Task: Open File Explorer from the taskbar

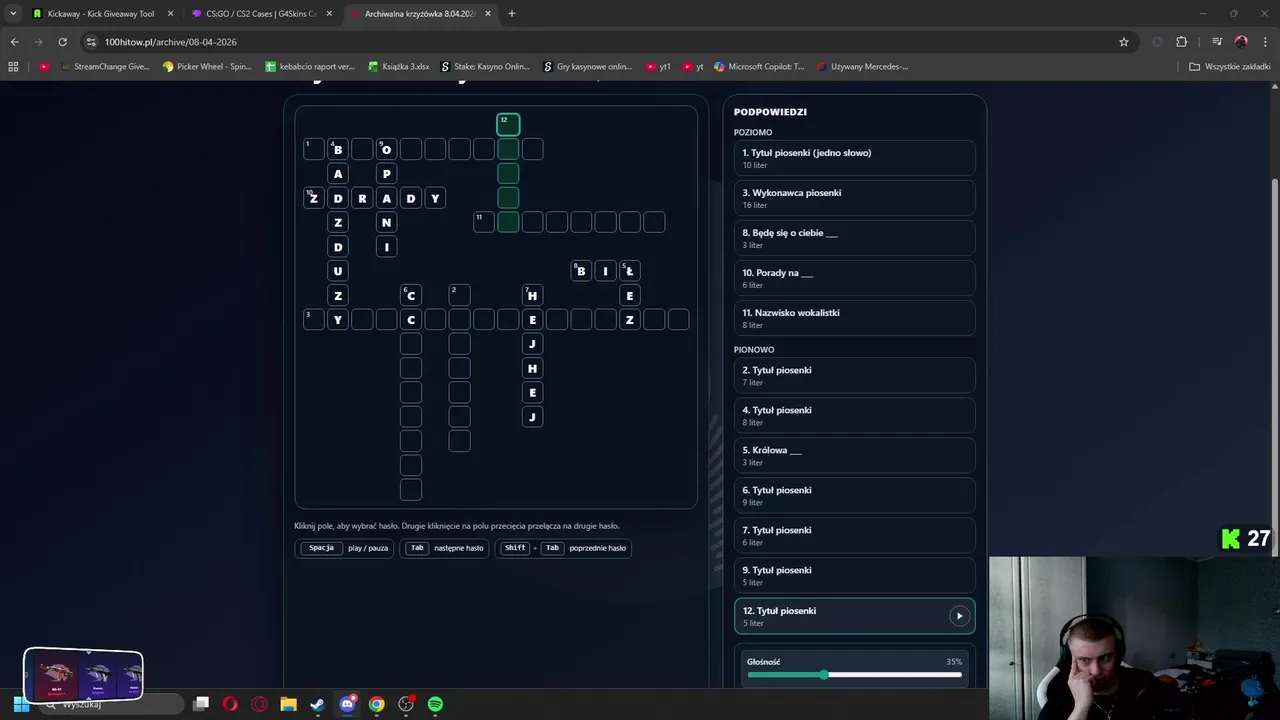Action: click(x=288, y=704)
